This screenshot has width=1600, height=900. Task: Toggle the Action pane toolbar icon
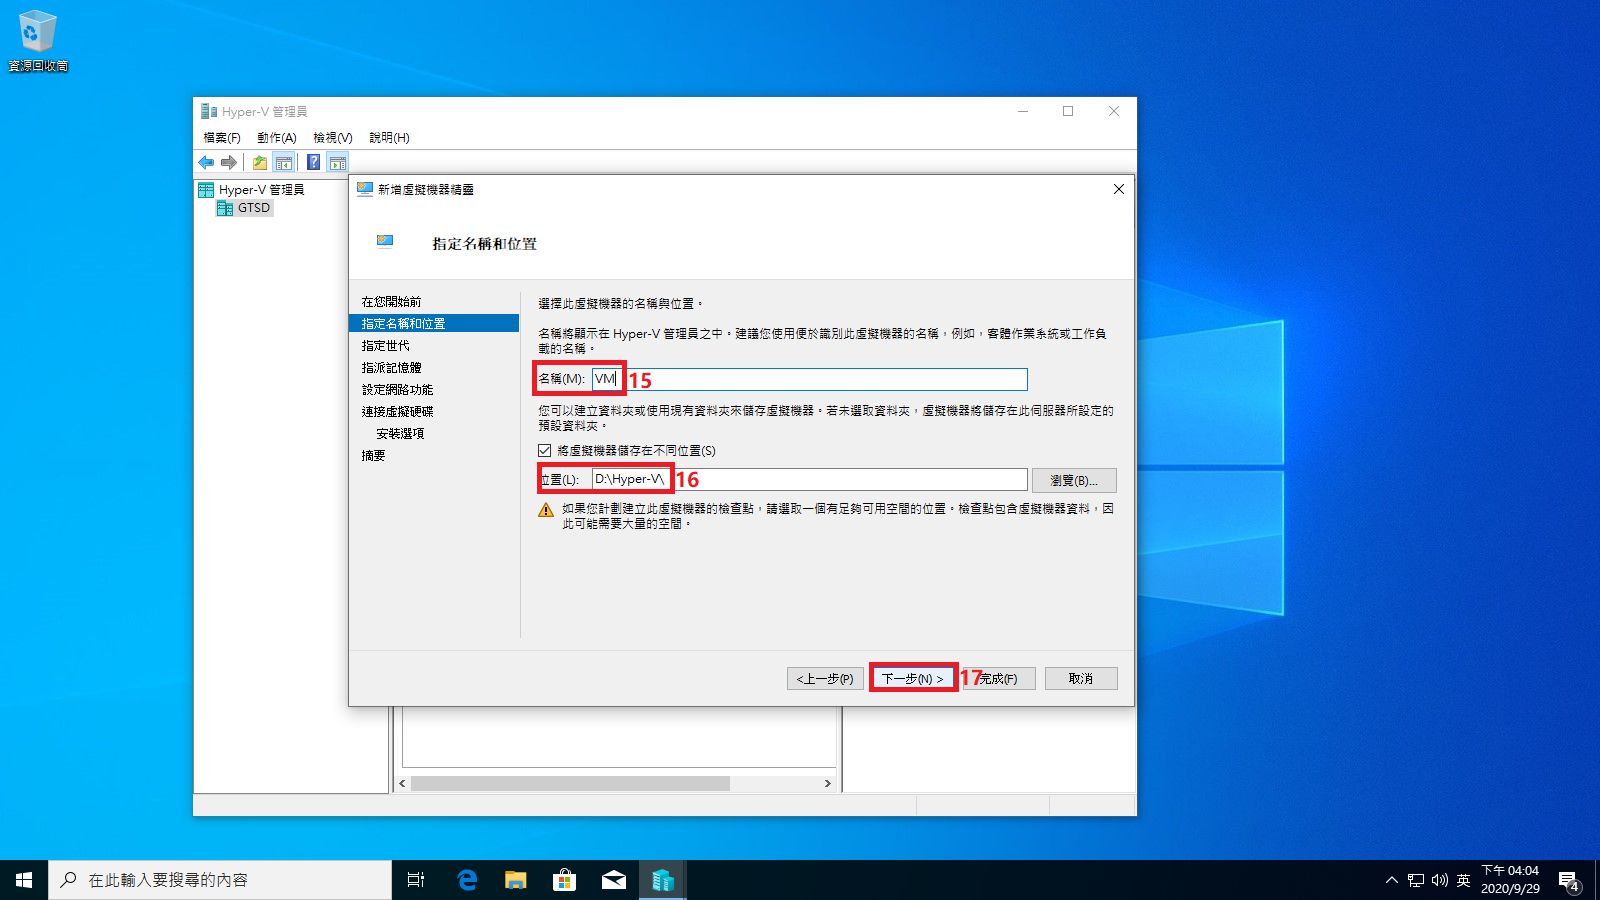pyautogui.click(x=338, y=162)
